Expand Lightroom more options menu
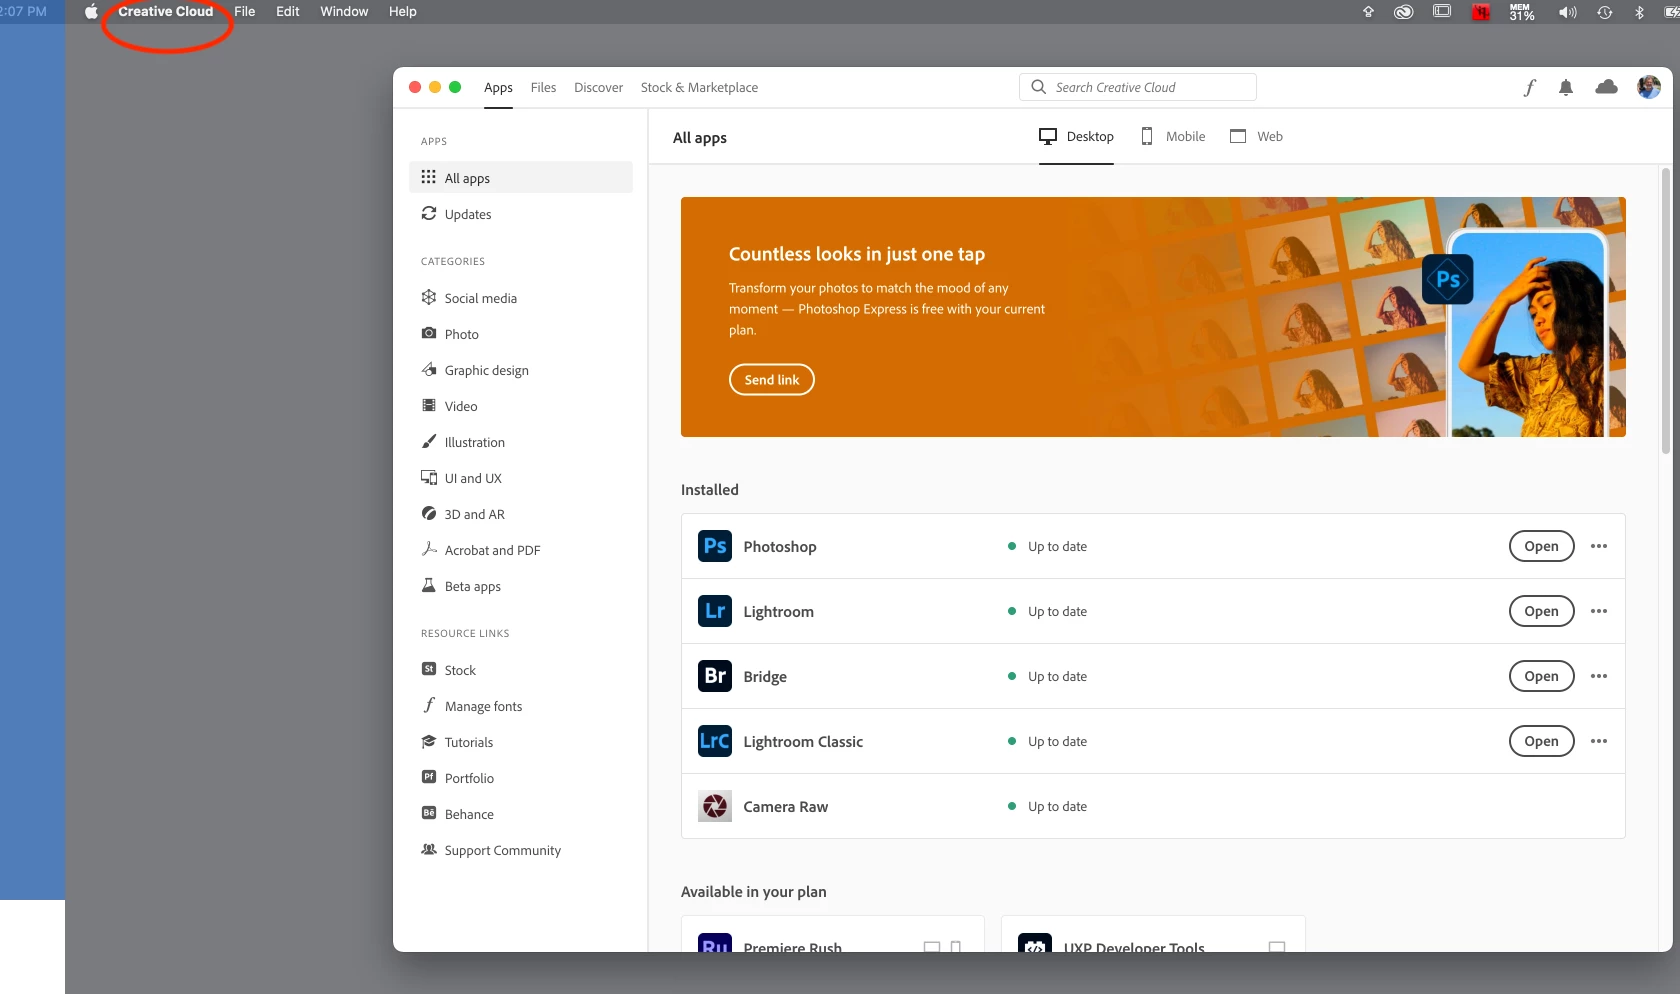The width and height of the screenshot is (1680, 994). click(x=1599, y=611)
